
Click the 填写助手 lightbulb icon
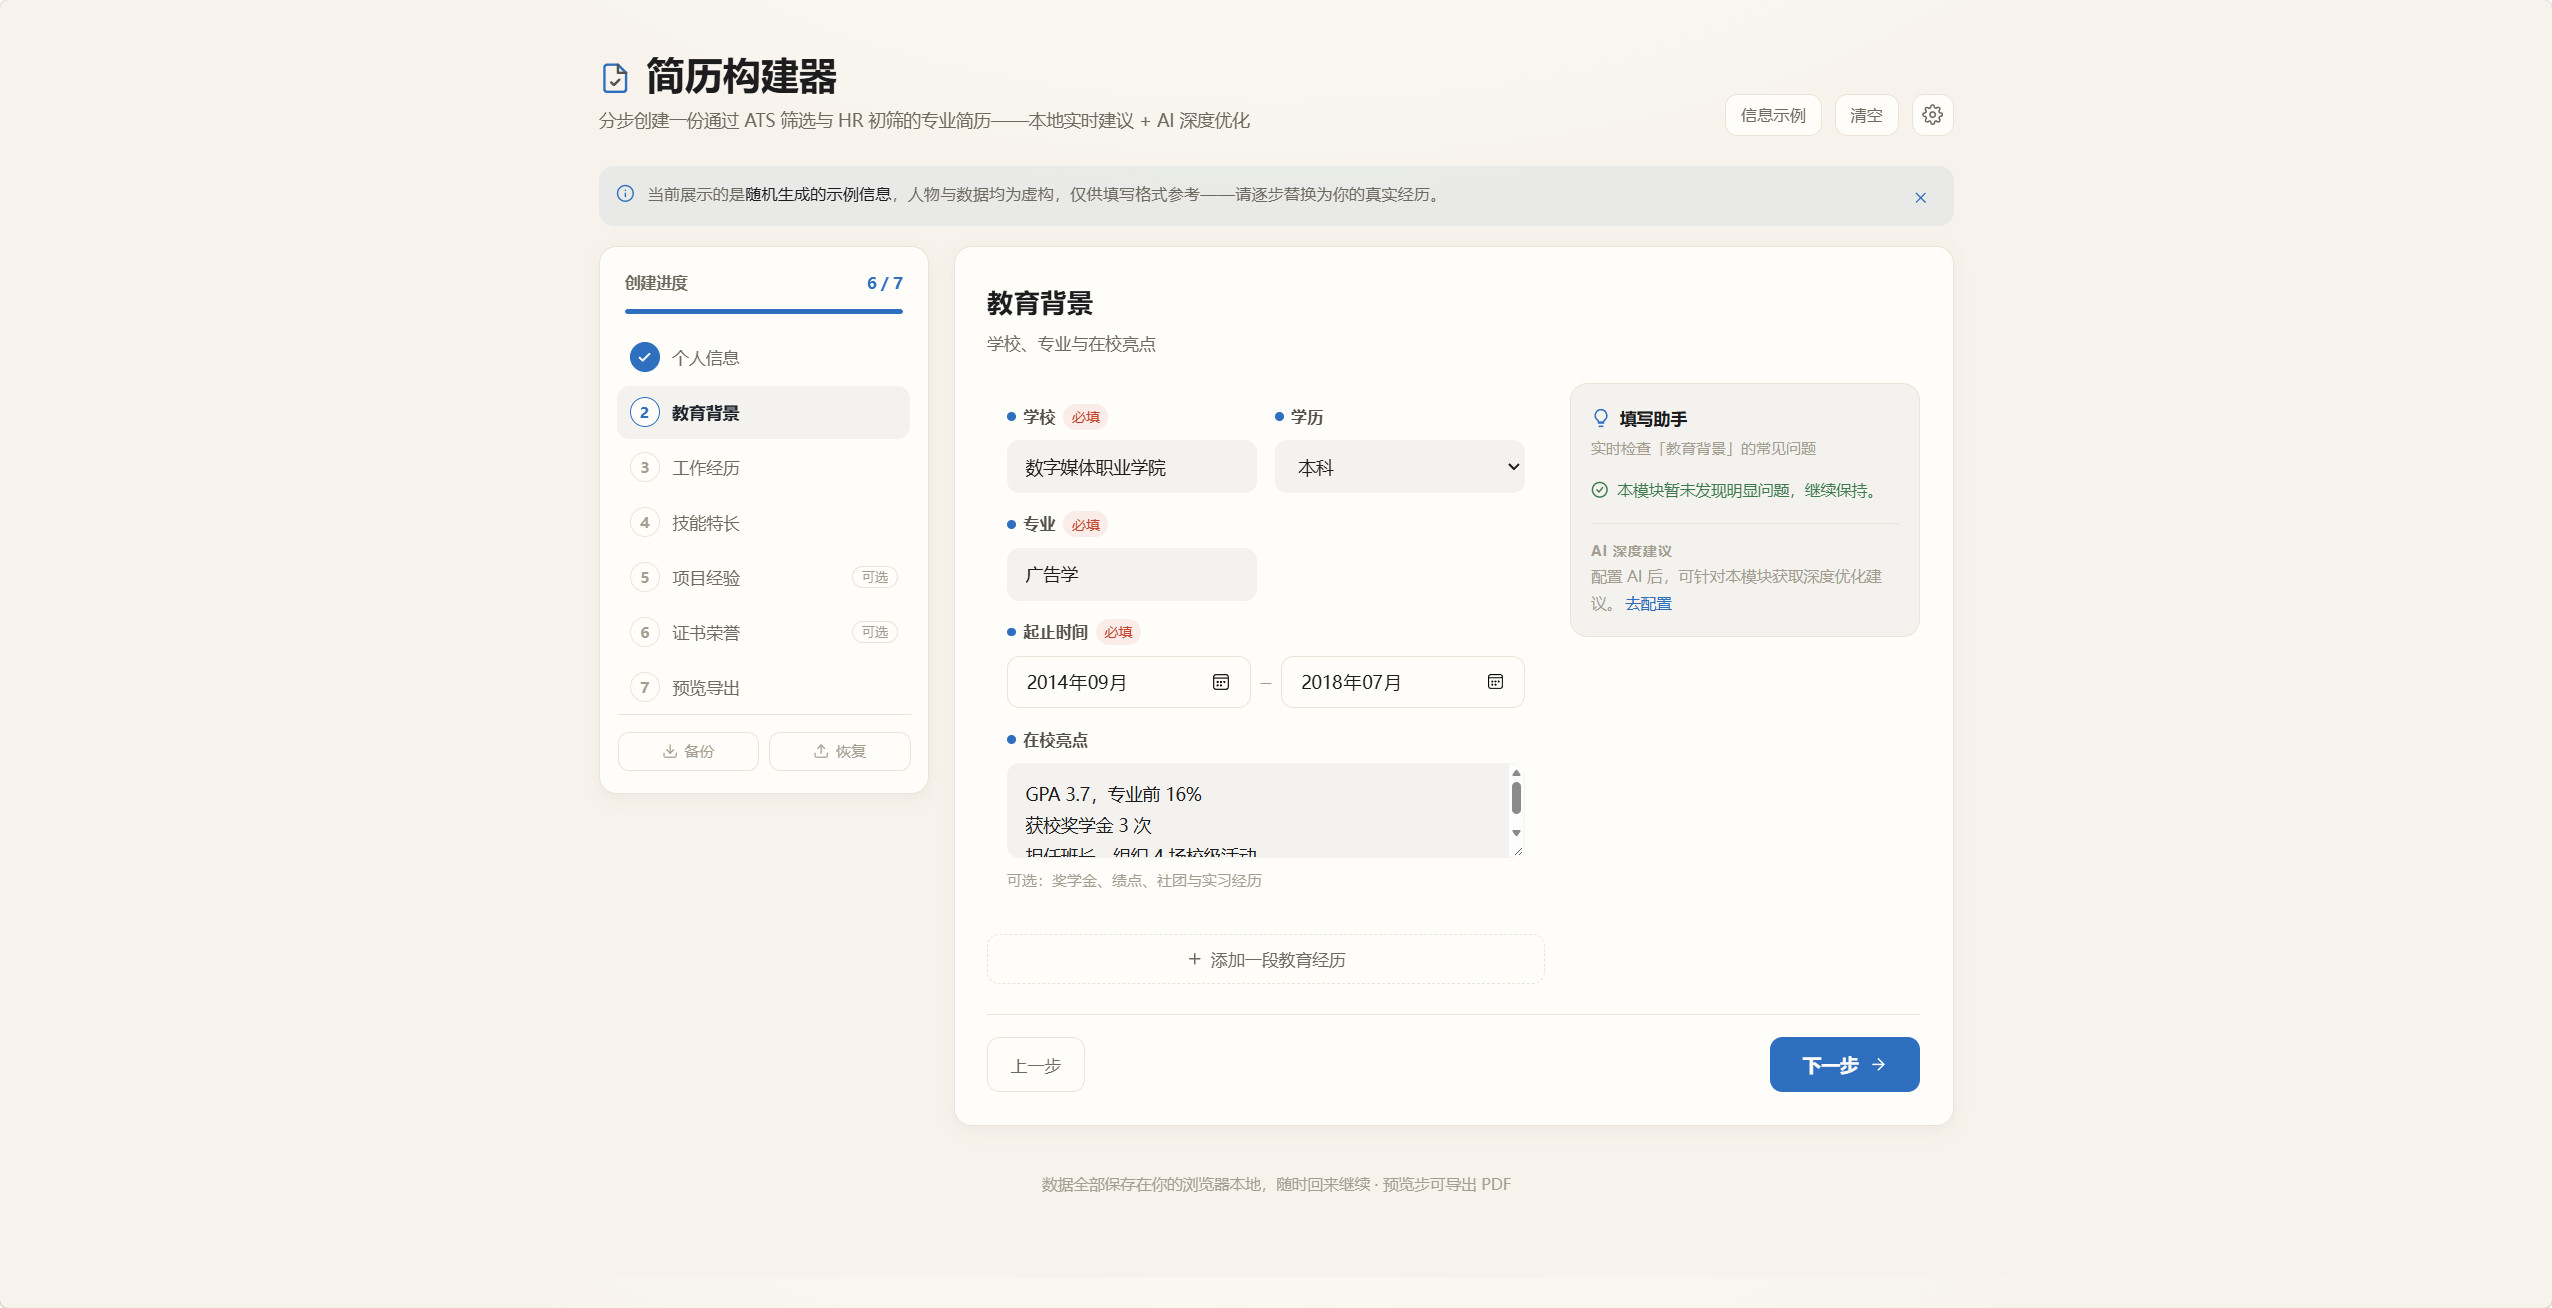click(x=1601, y=418)
